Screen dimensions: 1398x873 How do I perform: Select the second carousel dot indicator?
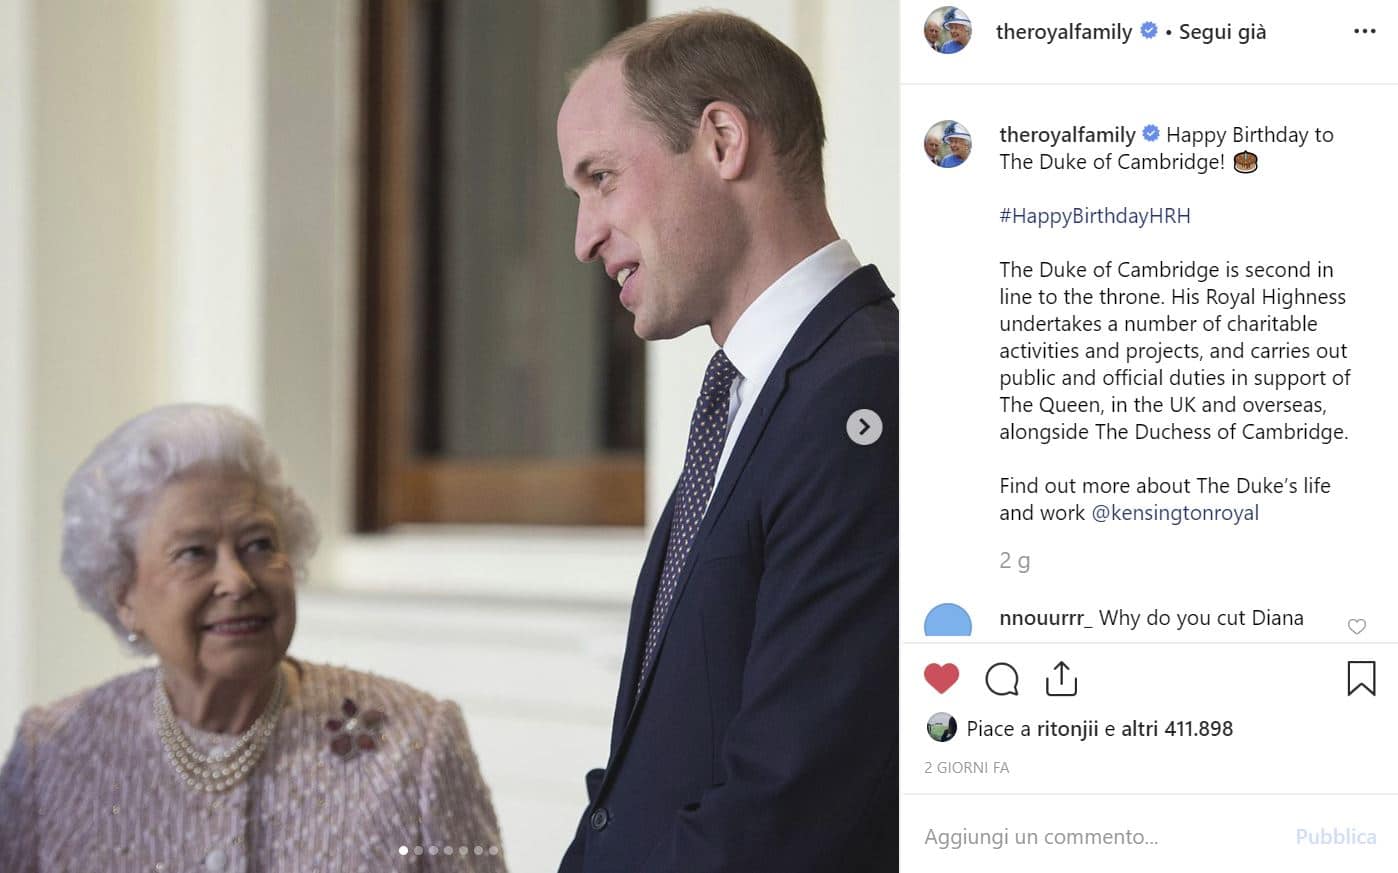coord(418,851)
